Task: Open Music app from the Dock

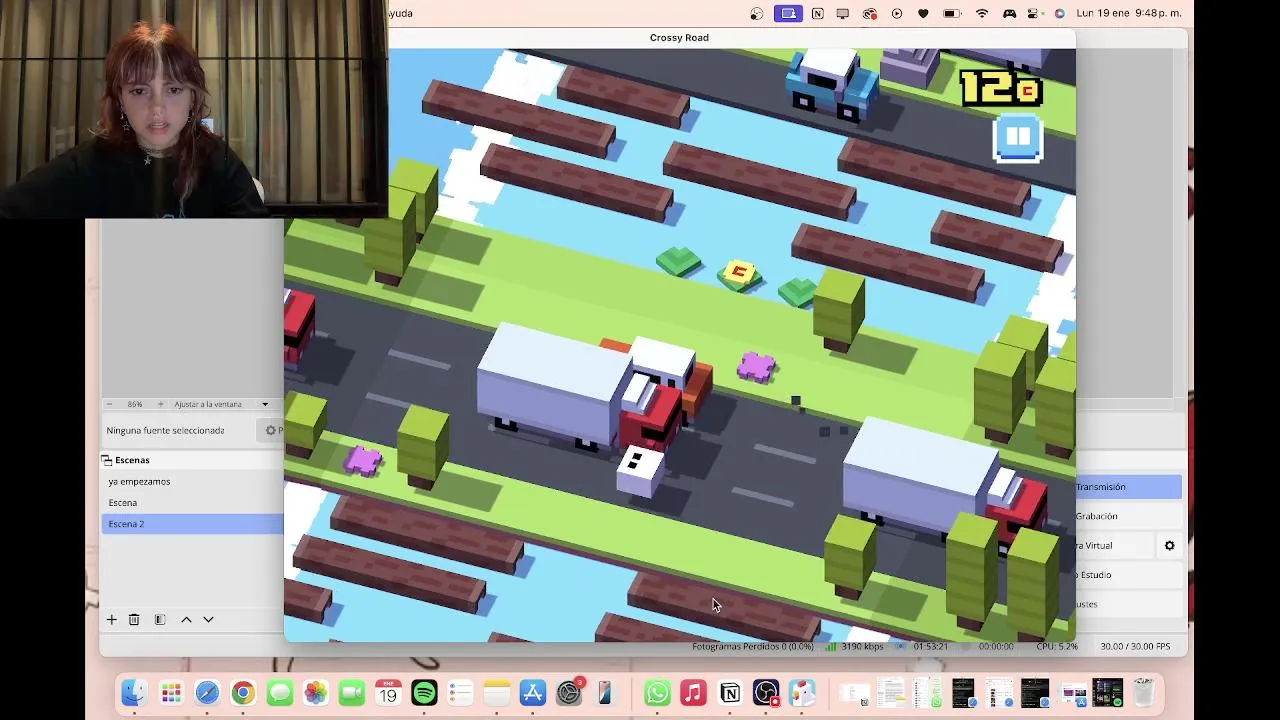Action: tap(693, 692)
